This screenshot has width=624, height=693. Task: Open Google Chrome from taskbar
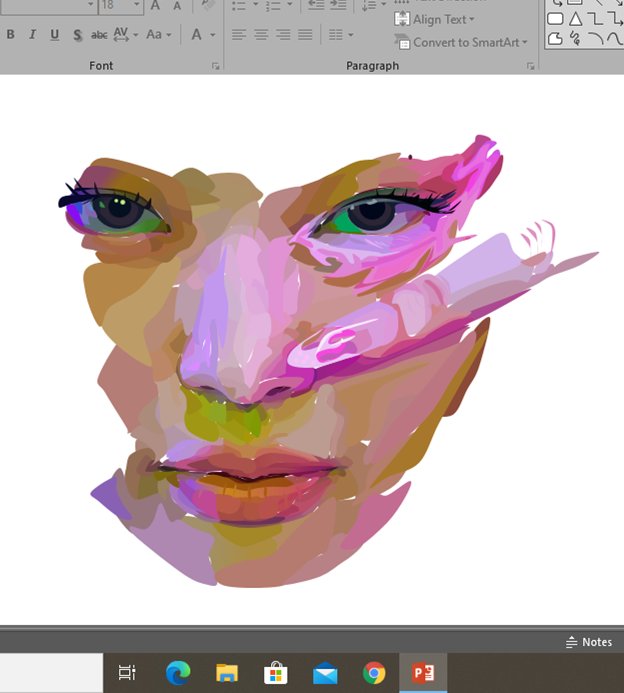click(374, 673)
